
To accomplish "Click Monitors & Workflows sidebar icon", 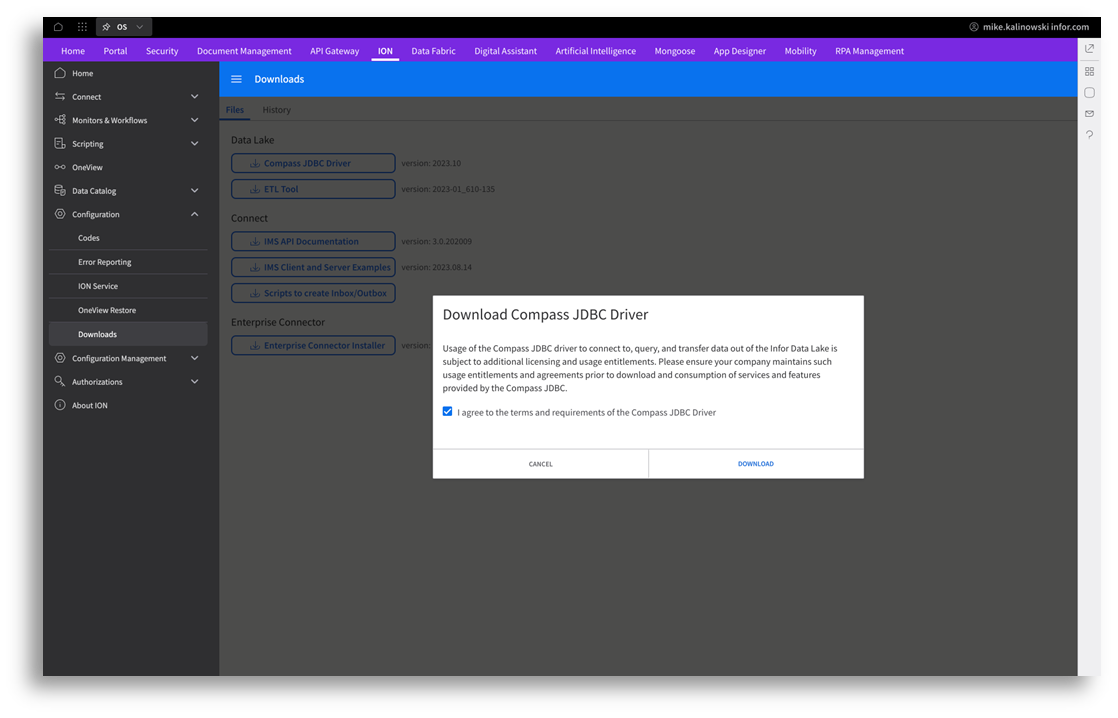I will (60, 120).
